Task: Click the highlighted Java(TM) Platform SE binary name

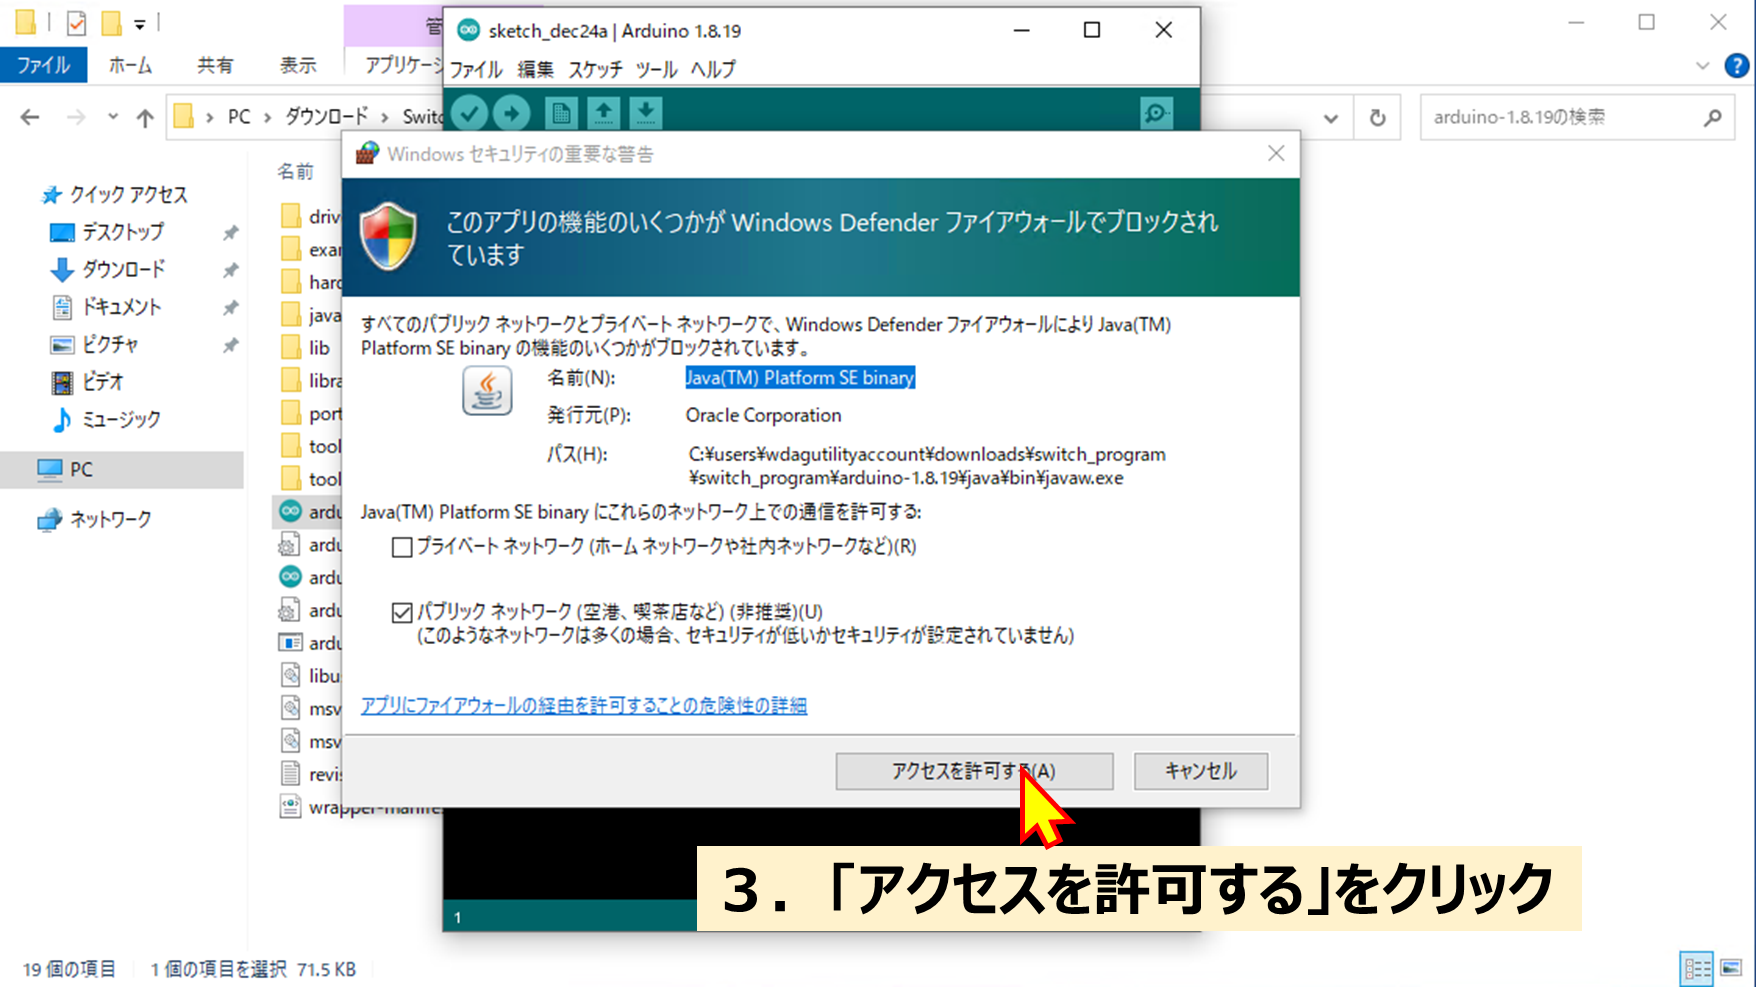Action: point(800,378)
